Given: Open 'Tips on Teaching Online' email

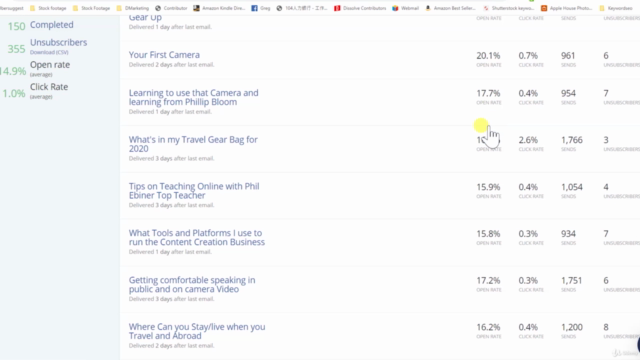Looking at the screenshot, I should (194, 191).
